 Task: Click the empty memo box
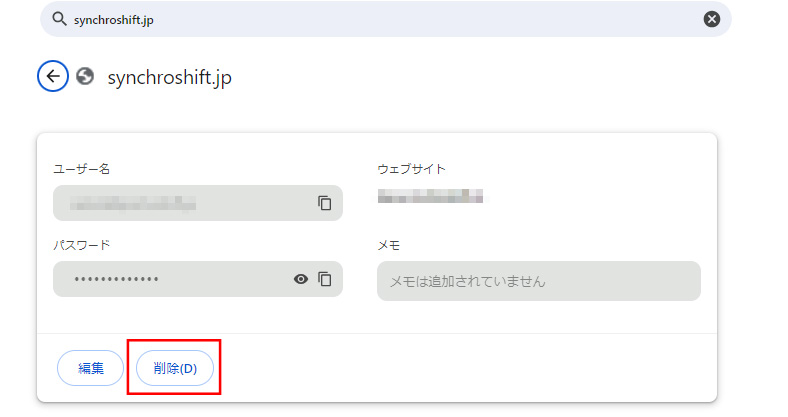tap(539, 281)
